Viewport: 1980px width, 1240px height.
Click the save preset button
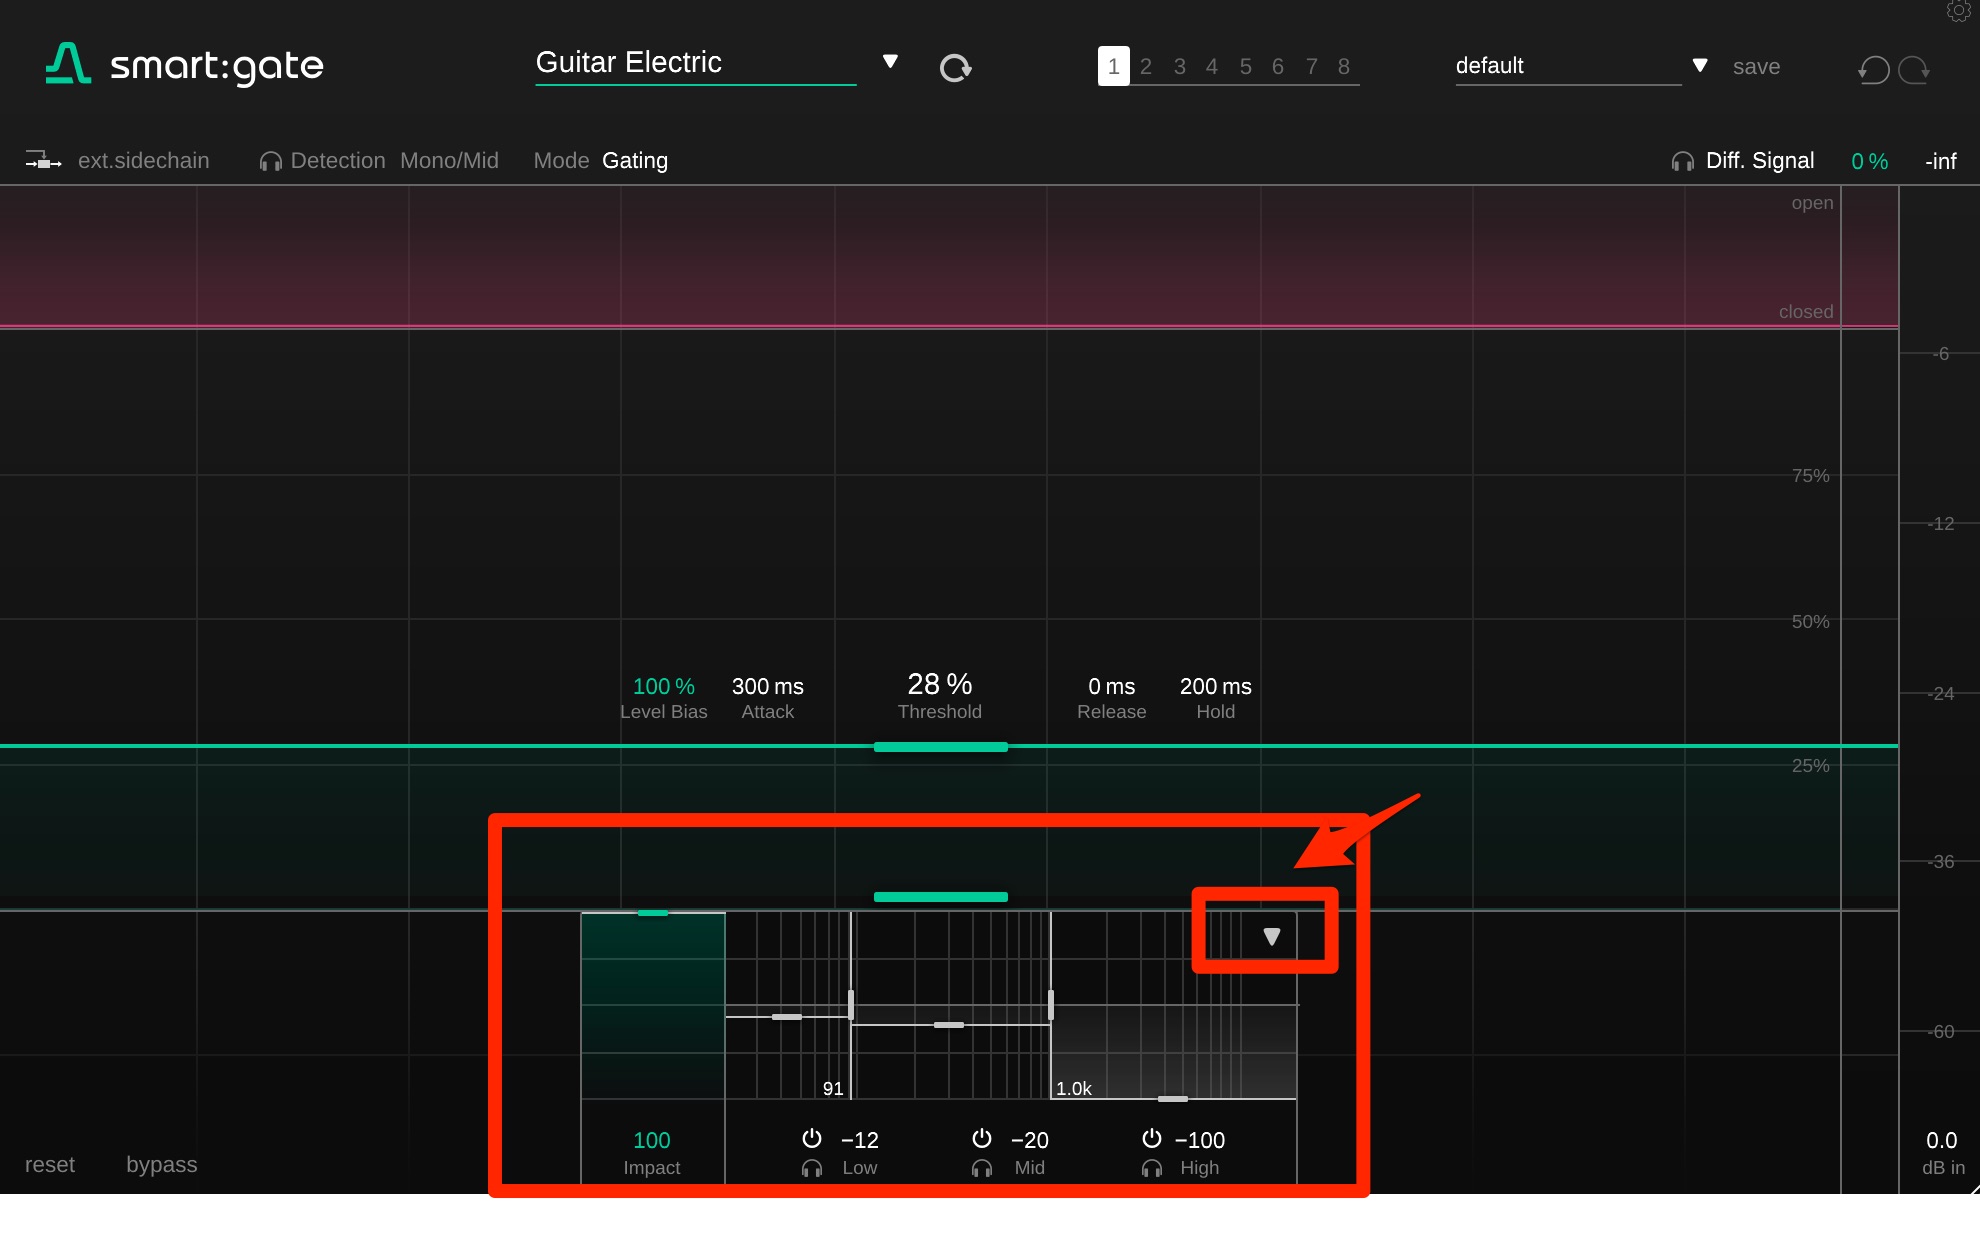point(1756,67)
